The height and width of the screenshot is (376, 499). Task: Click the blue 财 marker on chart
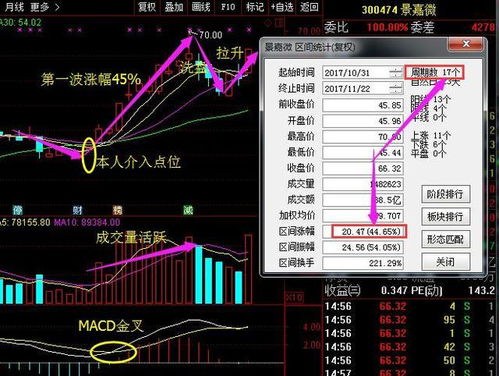click(x=77, y=210)
